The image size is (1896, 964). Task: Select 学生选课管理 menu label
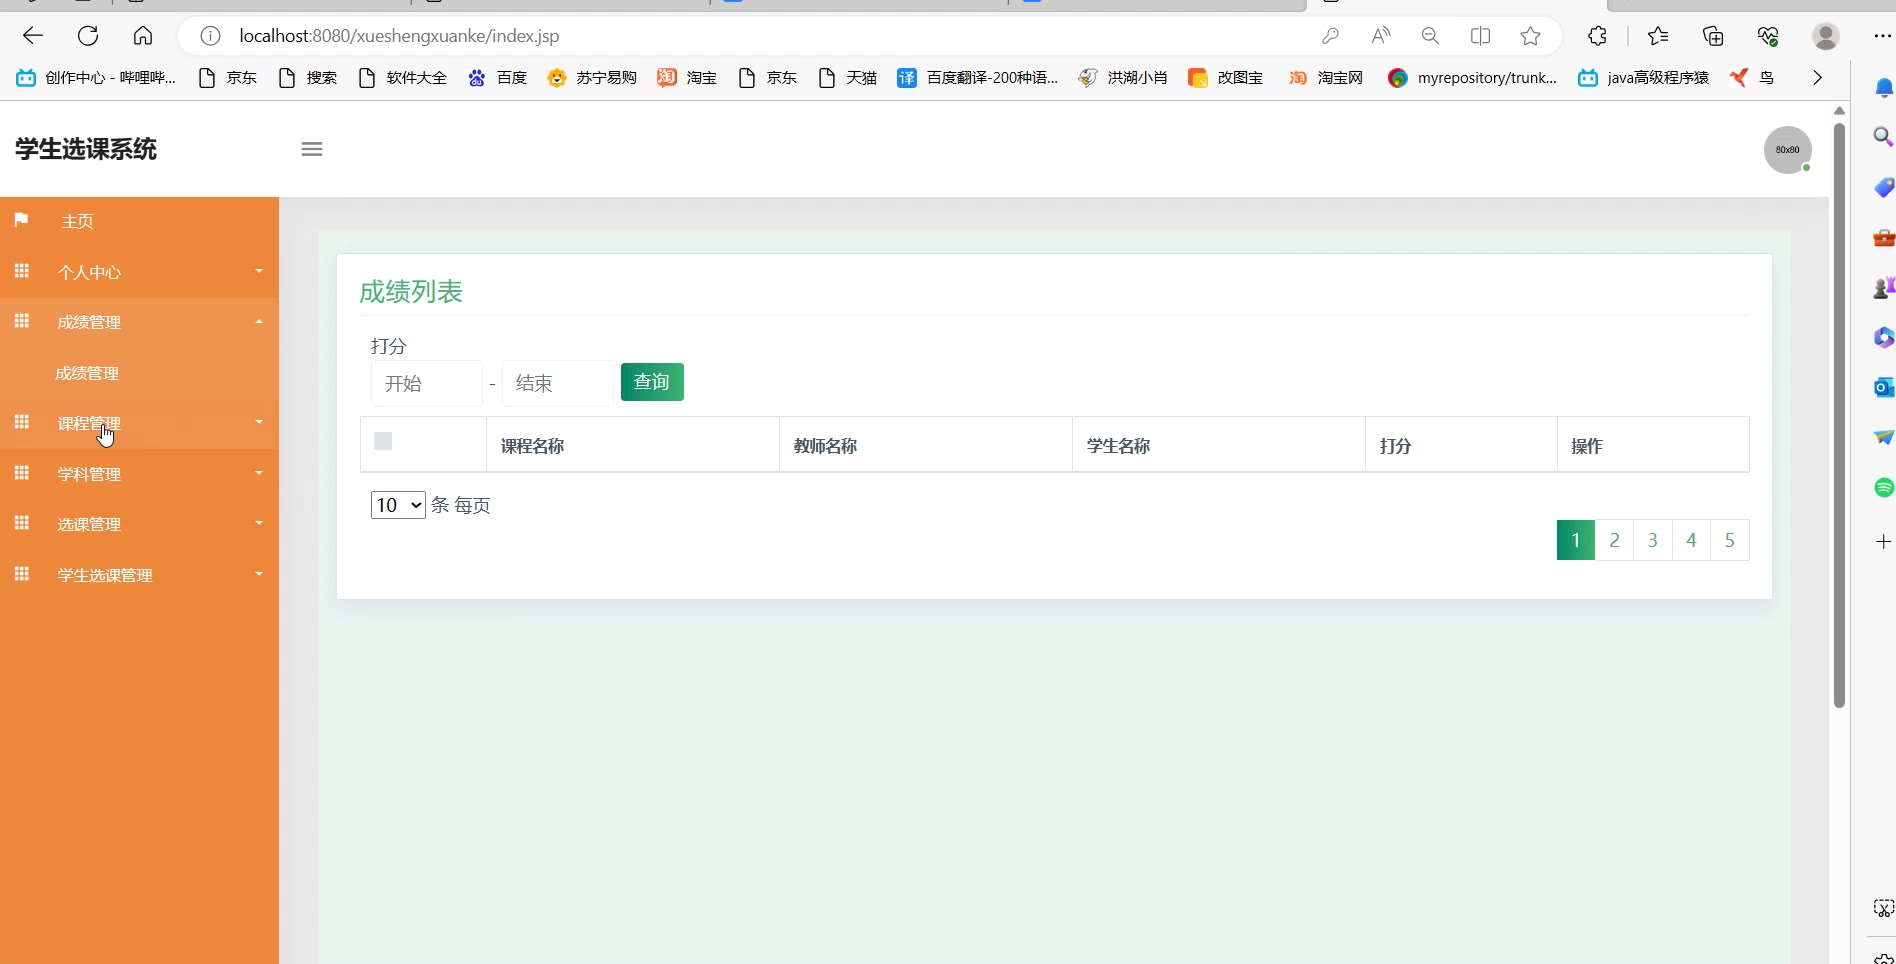(x=105, y=576)
